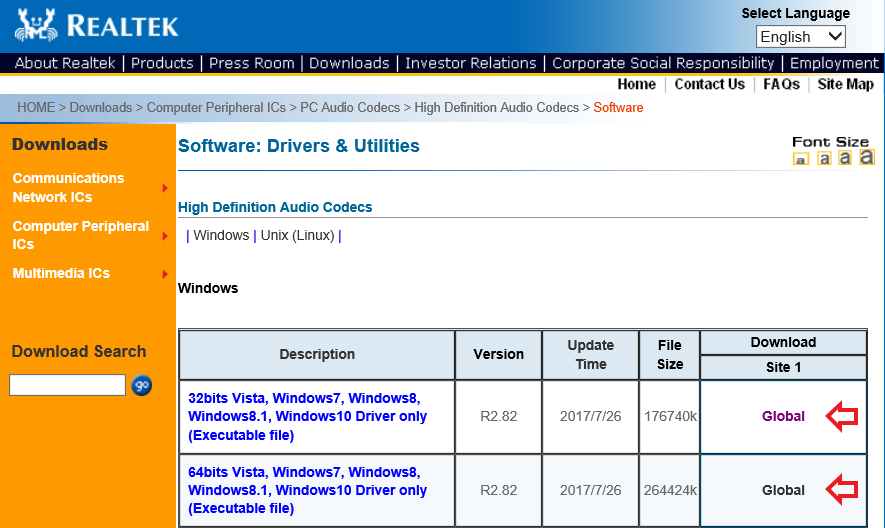Click the Software: Drivers & Utilities heading
The image size is (885, 528).
pos(299,146)
